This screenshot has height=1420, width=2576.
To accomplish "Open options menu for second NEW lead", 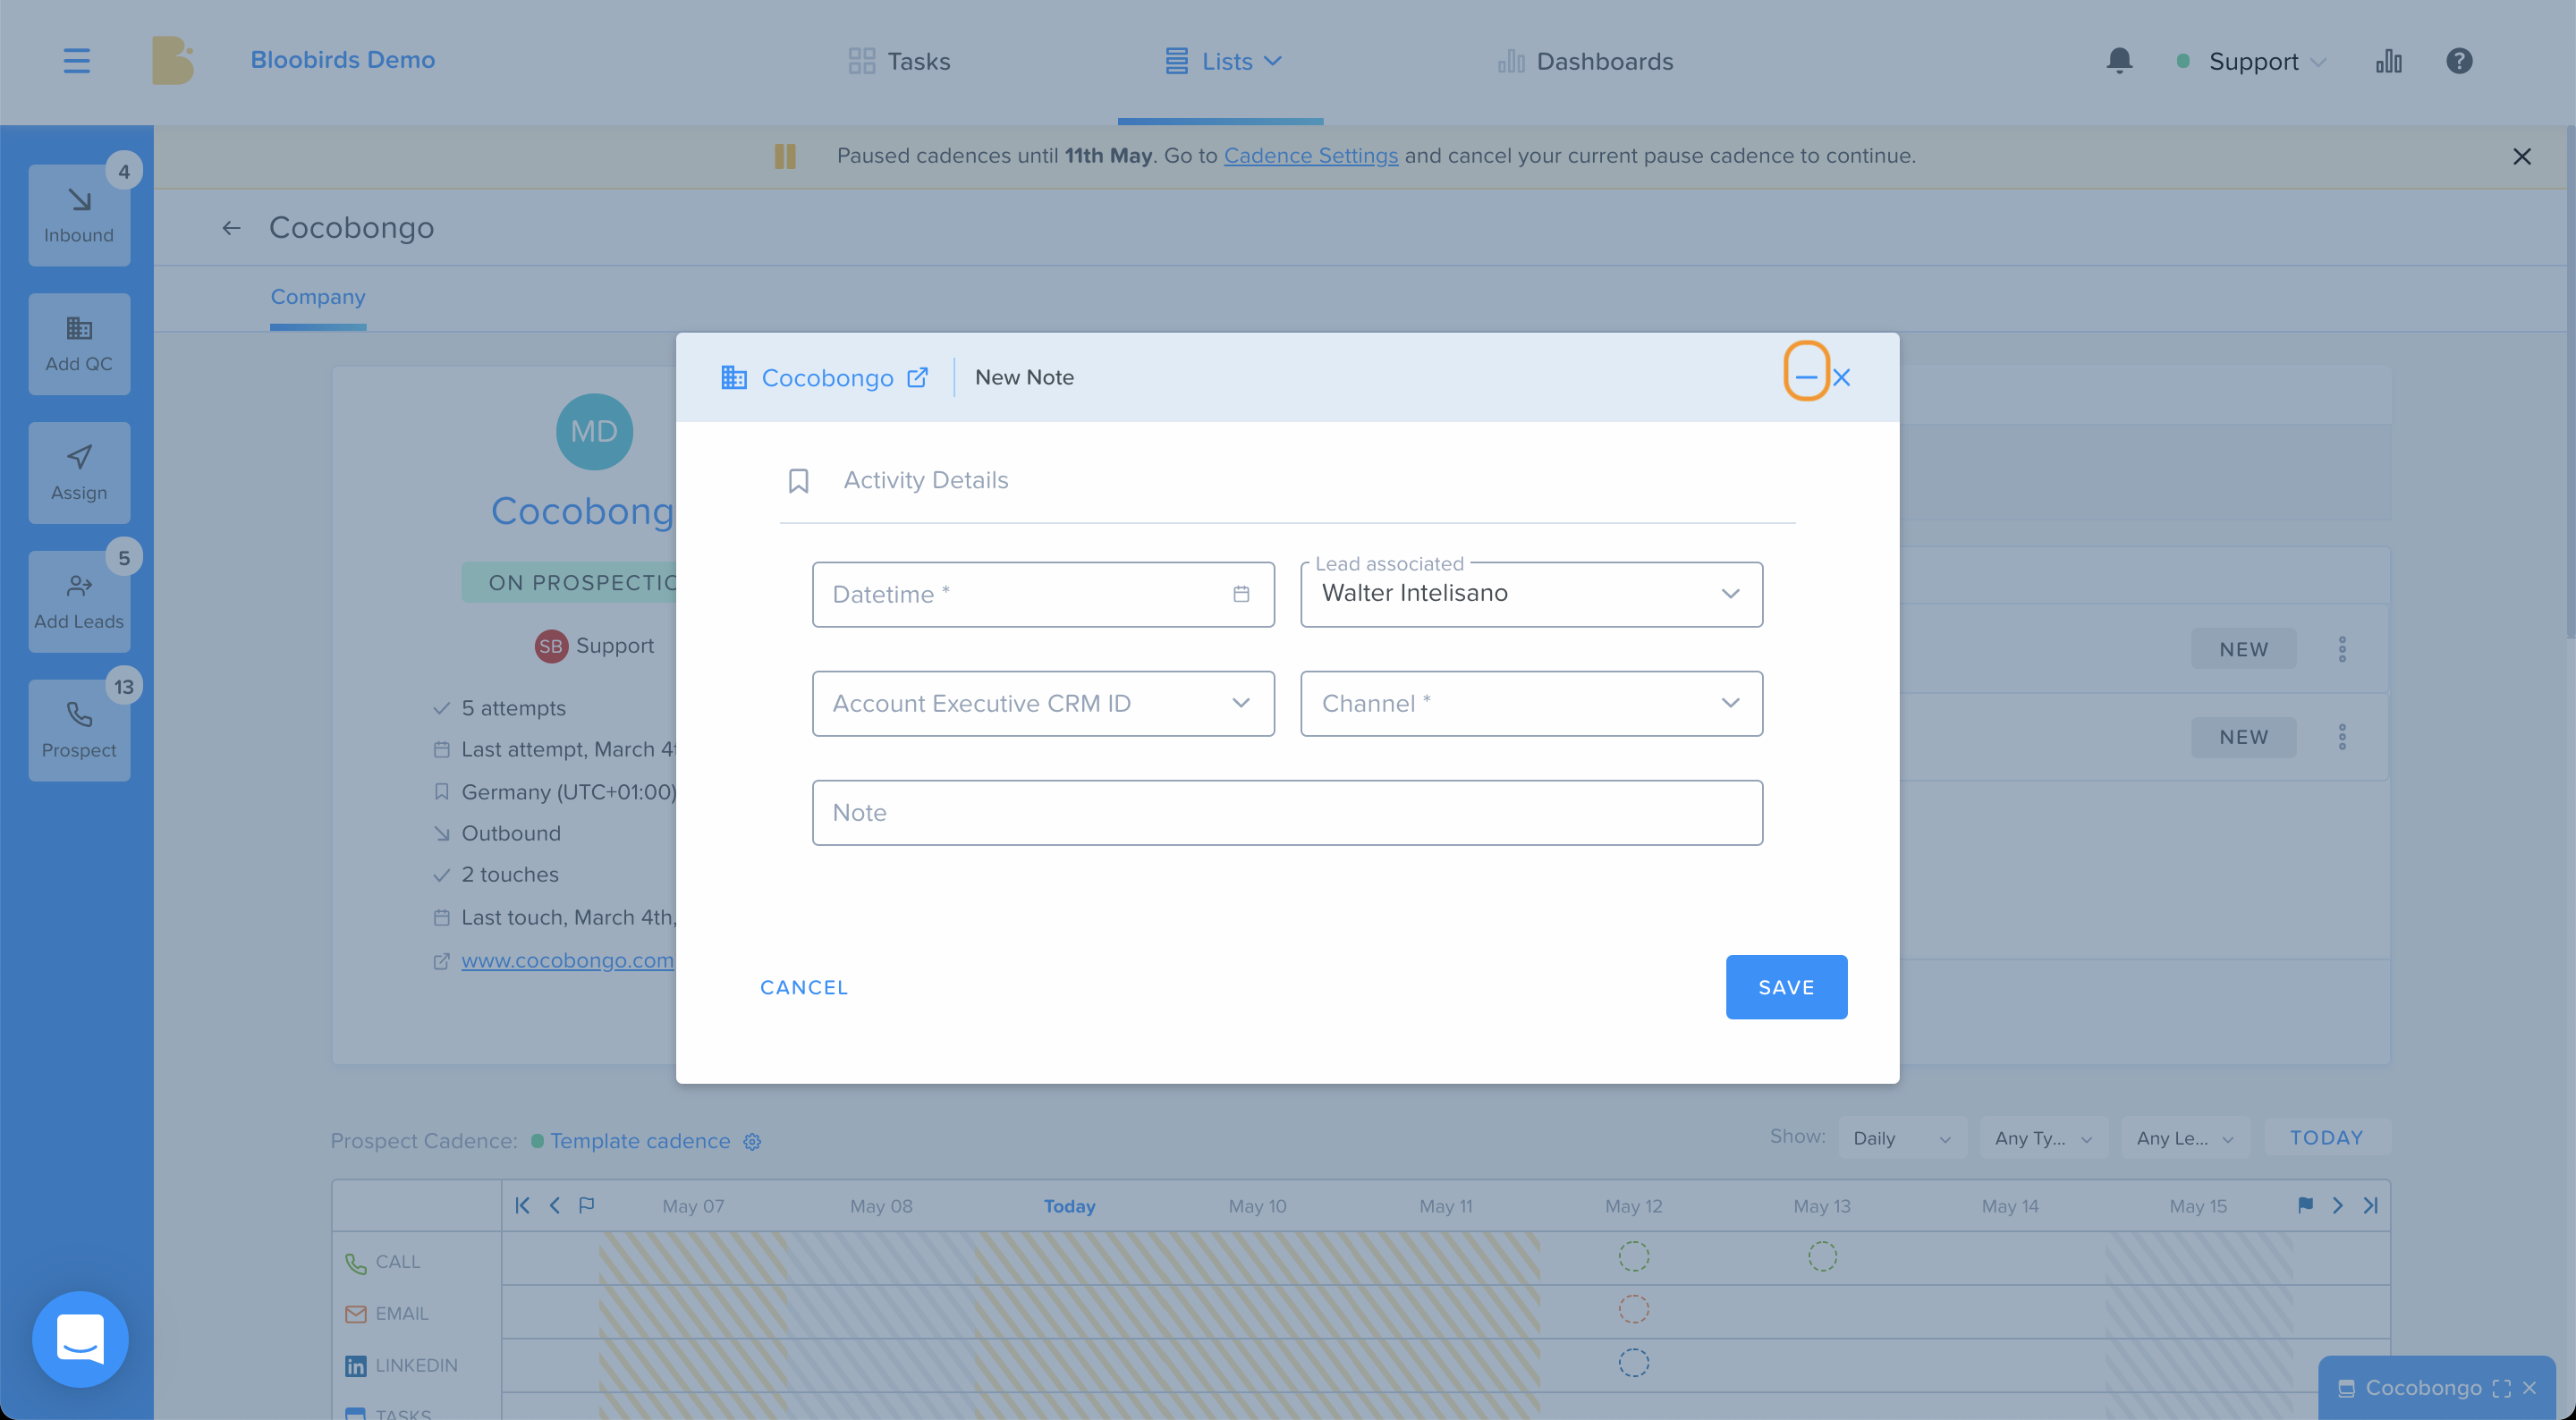I will [2342, 738].
